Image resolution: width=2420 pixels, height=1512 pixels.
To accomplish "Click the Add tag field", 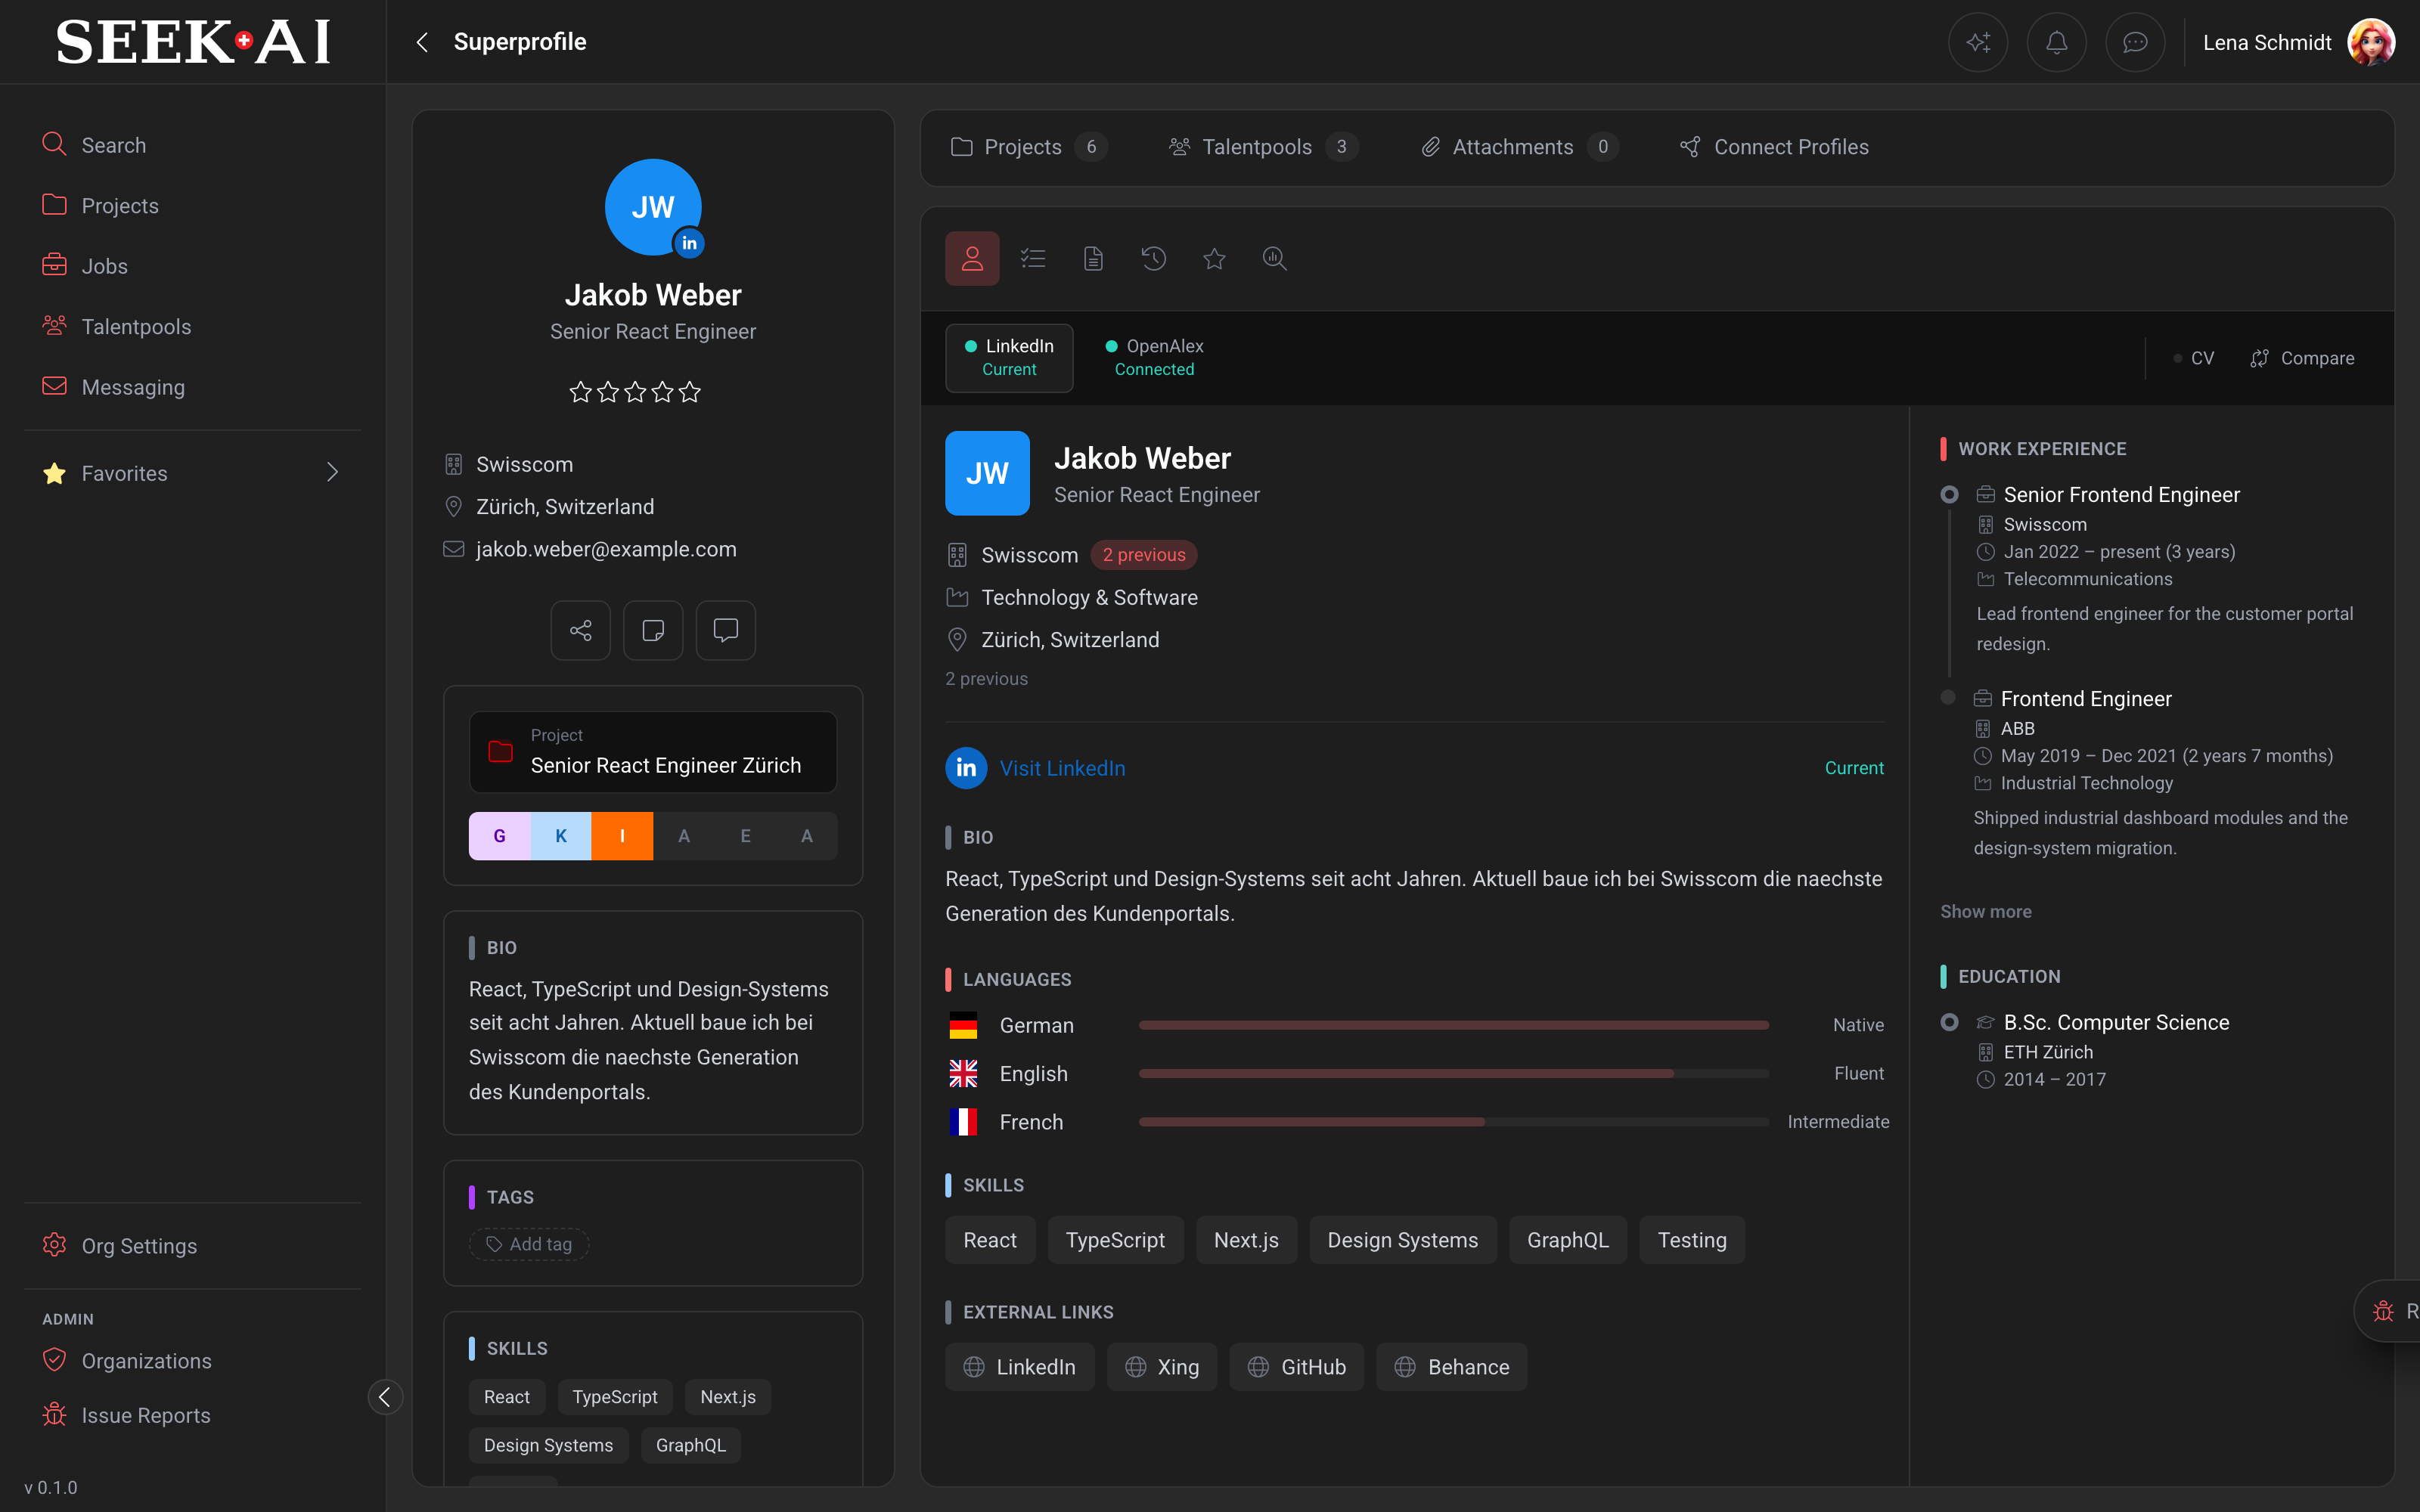I will point(529,1244).
